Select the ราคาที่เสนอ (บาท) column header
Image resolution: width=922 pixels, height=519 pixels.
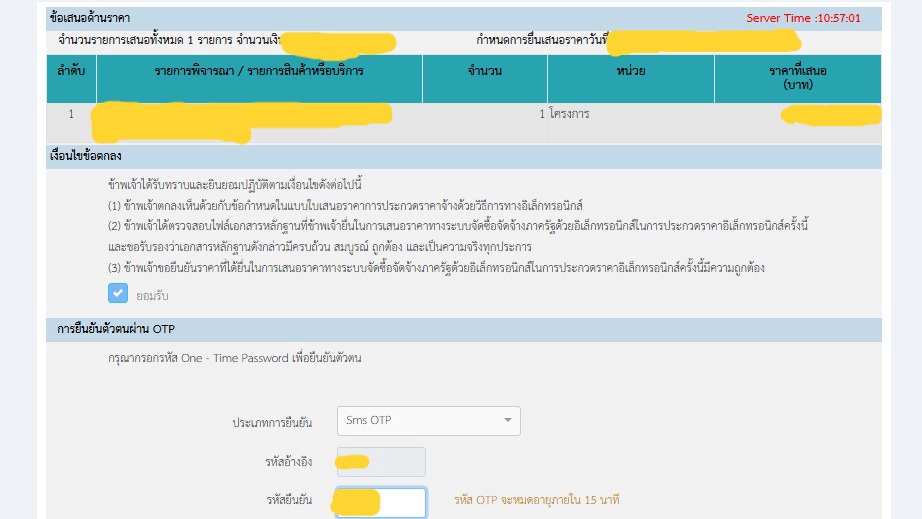pyautogui.click(x=797, y=79)
